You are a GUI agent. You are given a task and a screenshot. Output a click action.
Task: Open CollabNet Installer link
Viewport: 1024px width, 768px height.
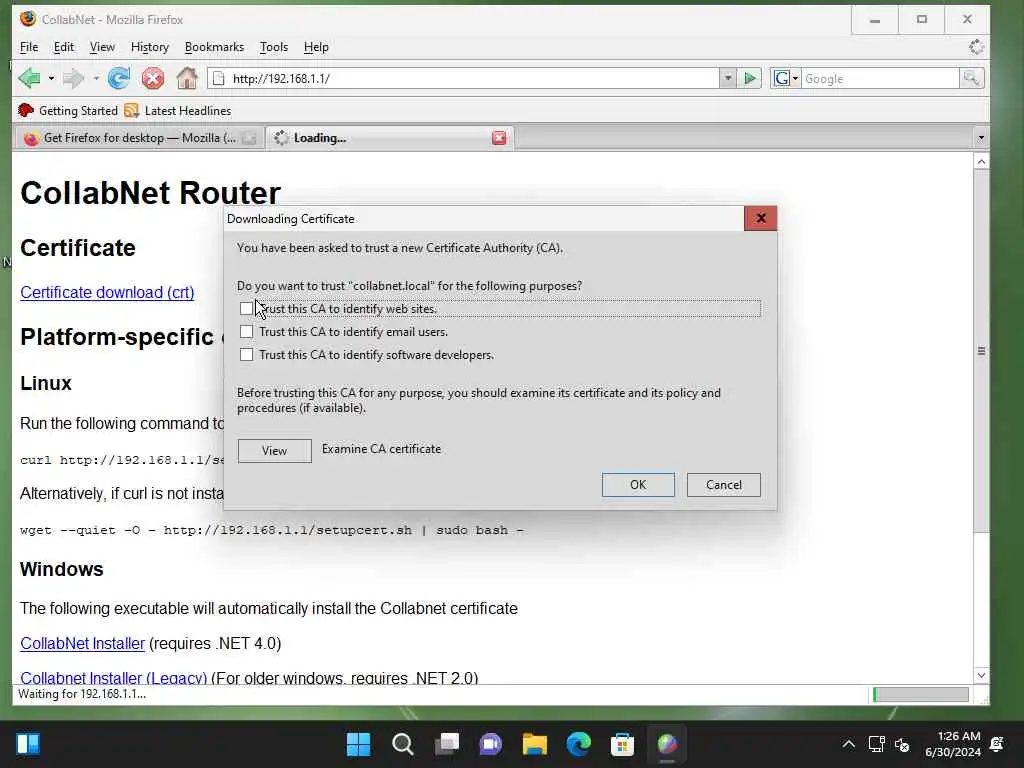coord(82,643)
